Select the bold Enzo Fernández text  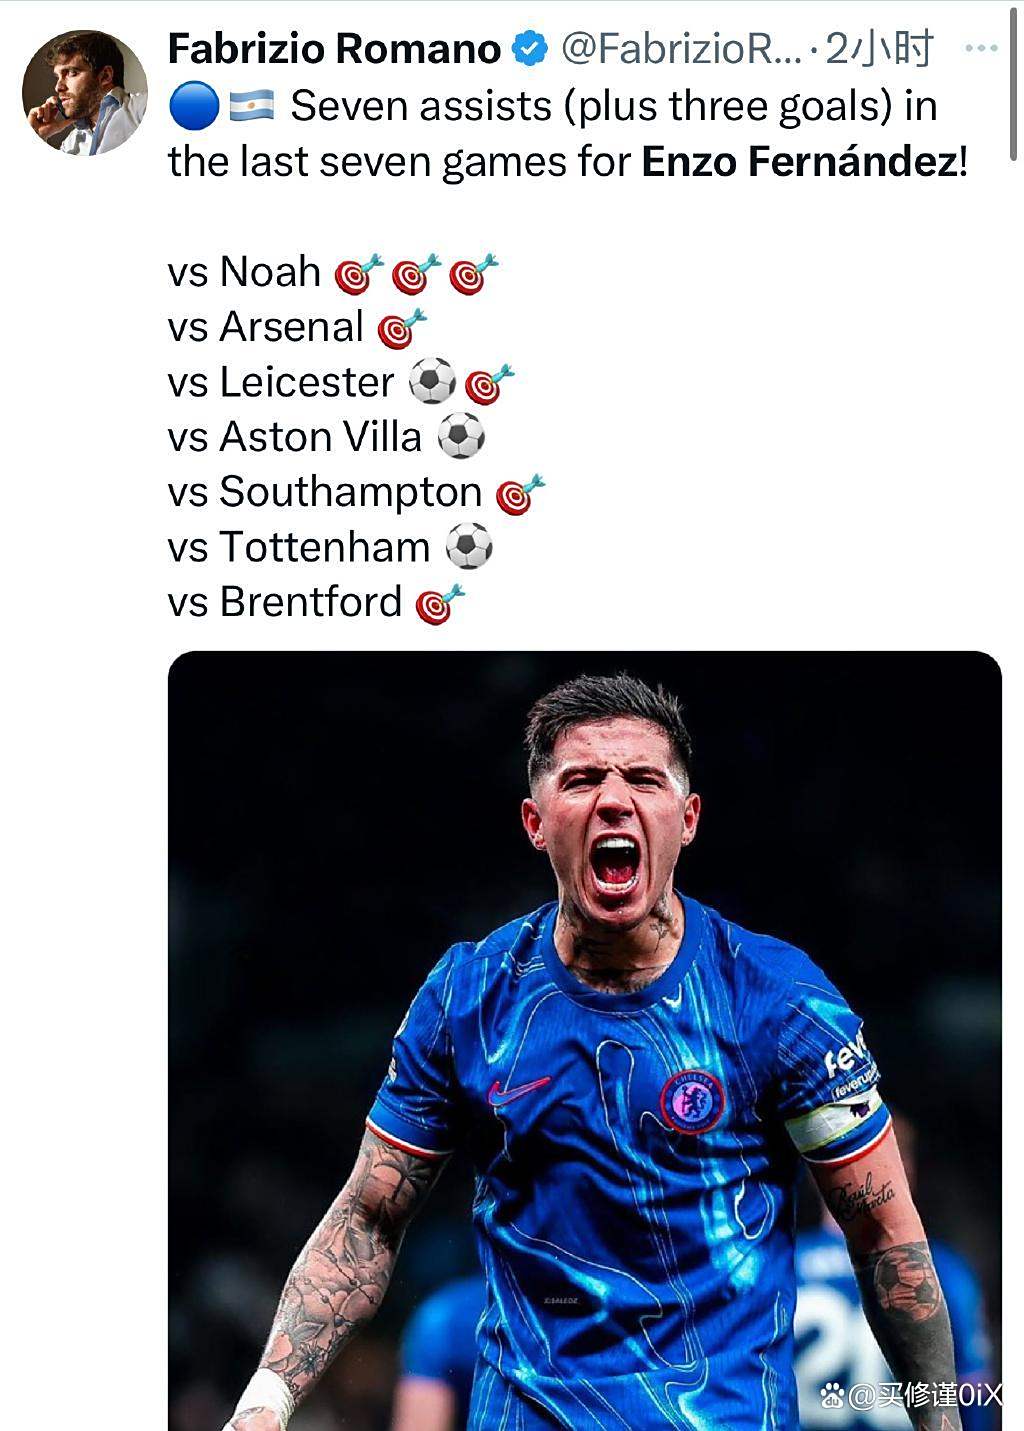pyautogui.click(x=799, y=162)
